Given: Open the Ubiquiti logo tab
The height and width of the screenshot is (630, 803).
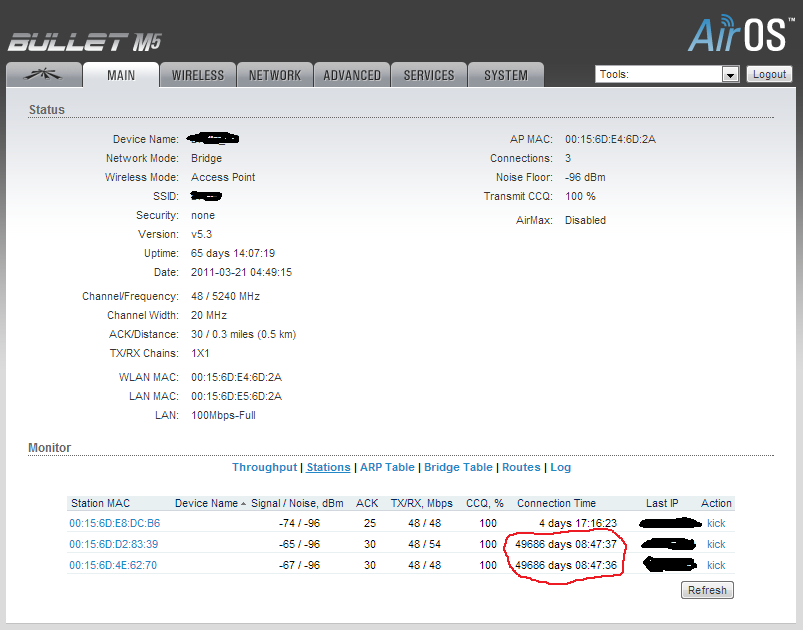Looking at the screenshot, I should (x=44, y=75).
